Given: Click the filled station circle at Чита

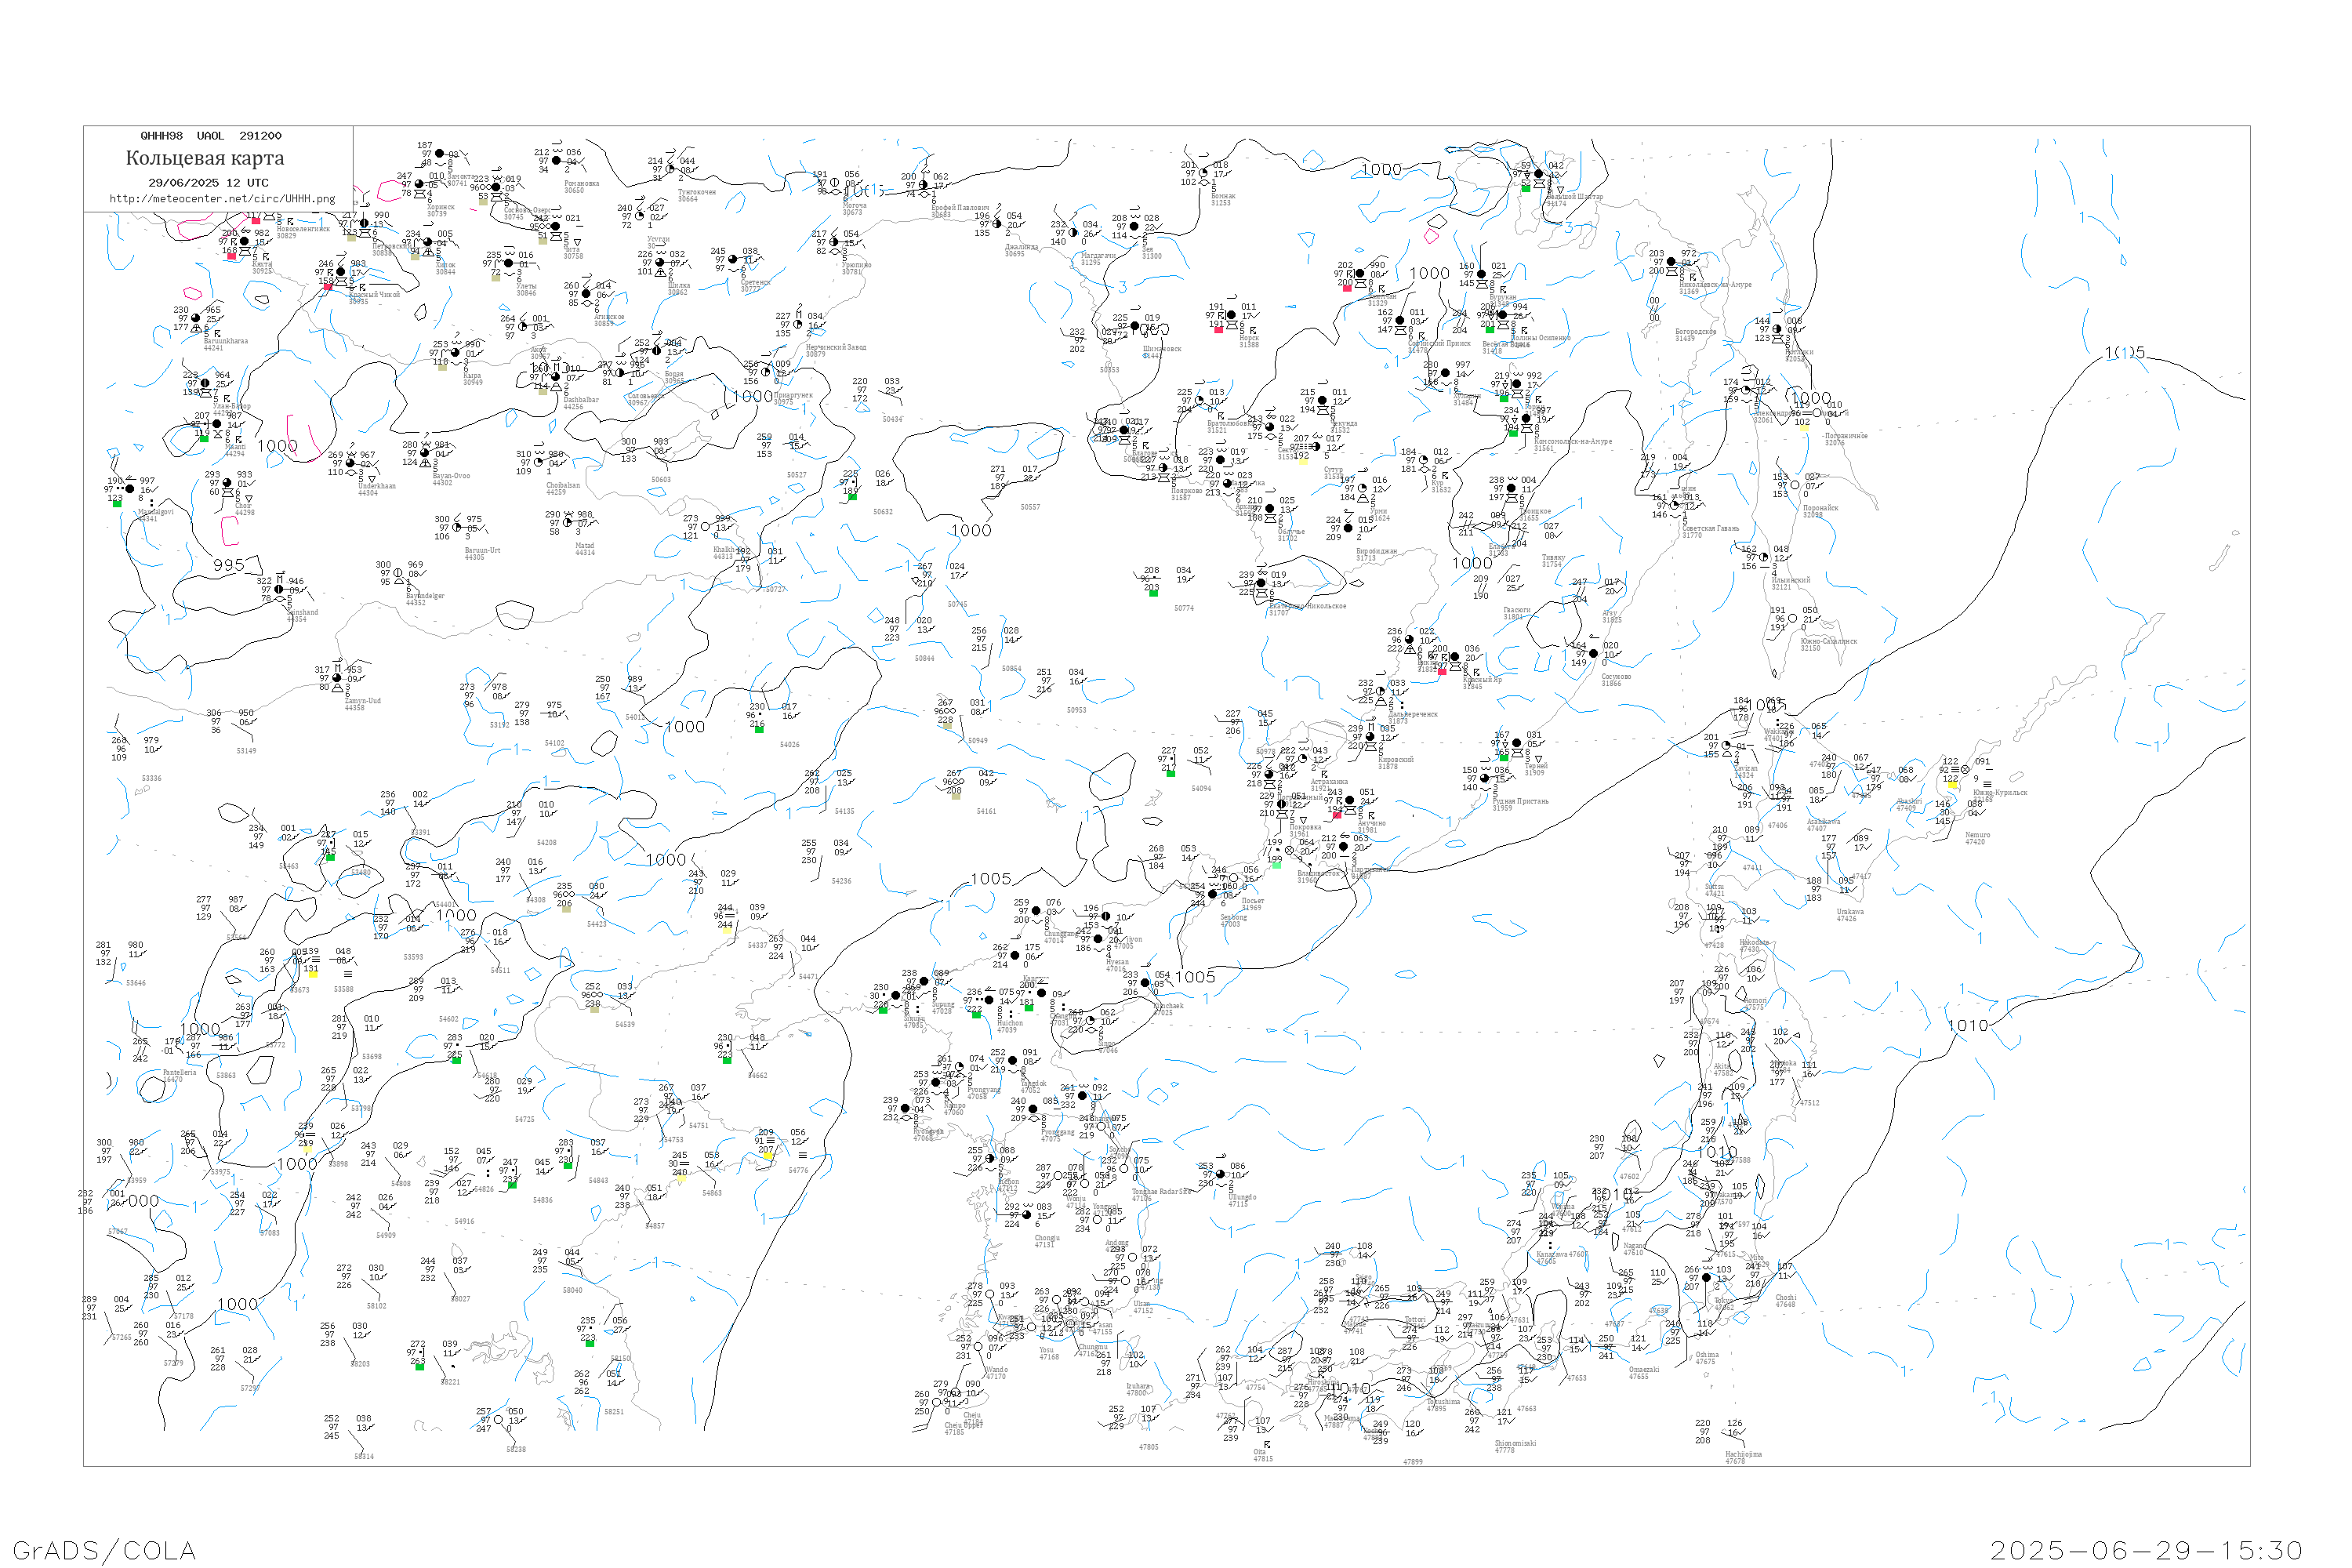Looking at the screenshot, I should [556, 227].
